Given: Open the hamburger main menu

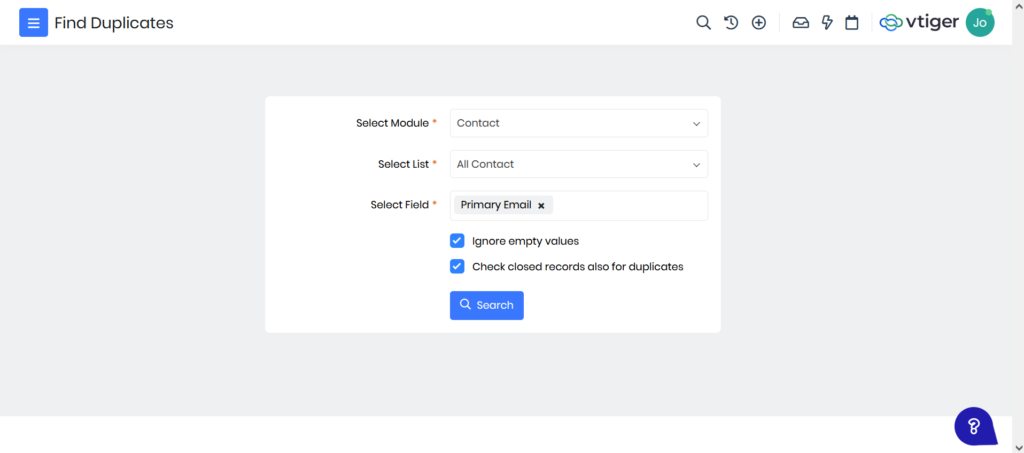Looking at the screenshot, I should [33, 23].
